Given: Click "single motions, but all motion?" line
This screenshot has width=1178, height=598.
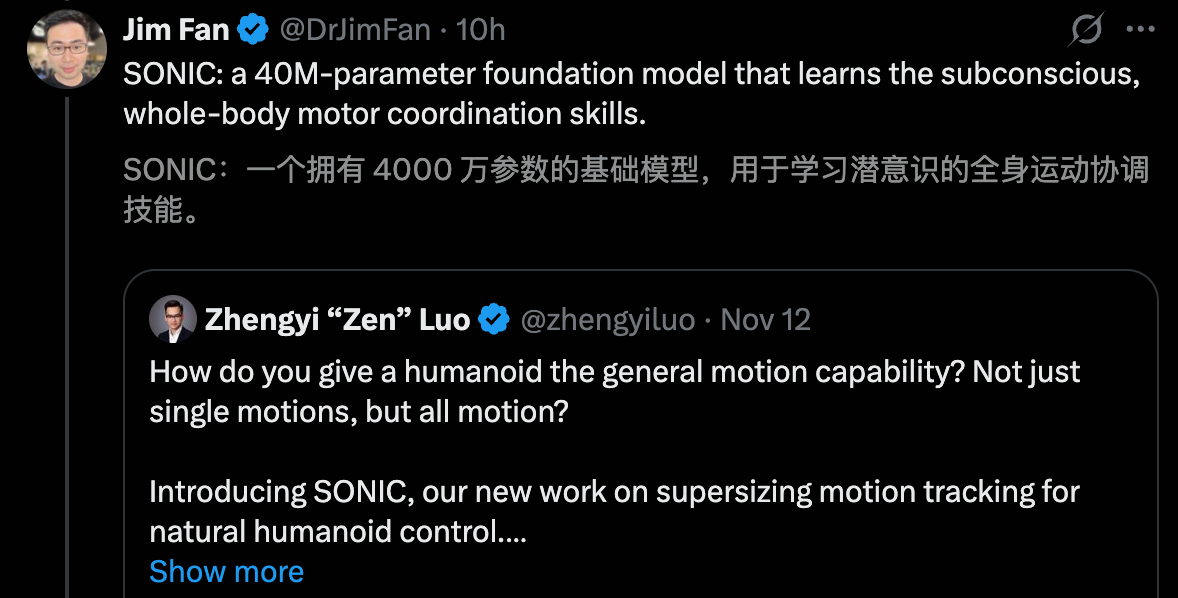Looking at the screenshot, I should point(358,412).
